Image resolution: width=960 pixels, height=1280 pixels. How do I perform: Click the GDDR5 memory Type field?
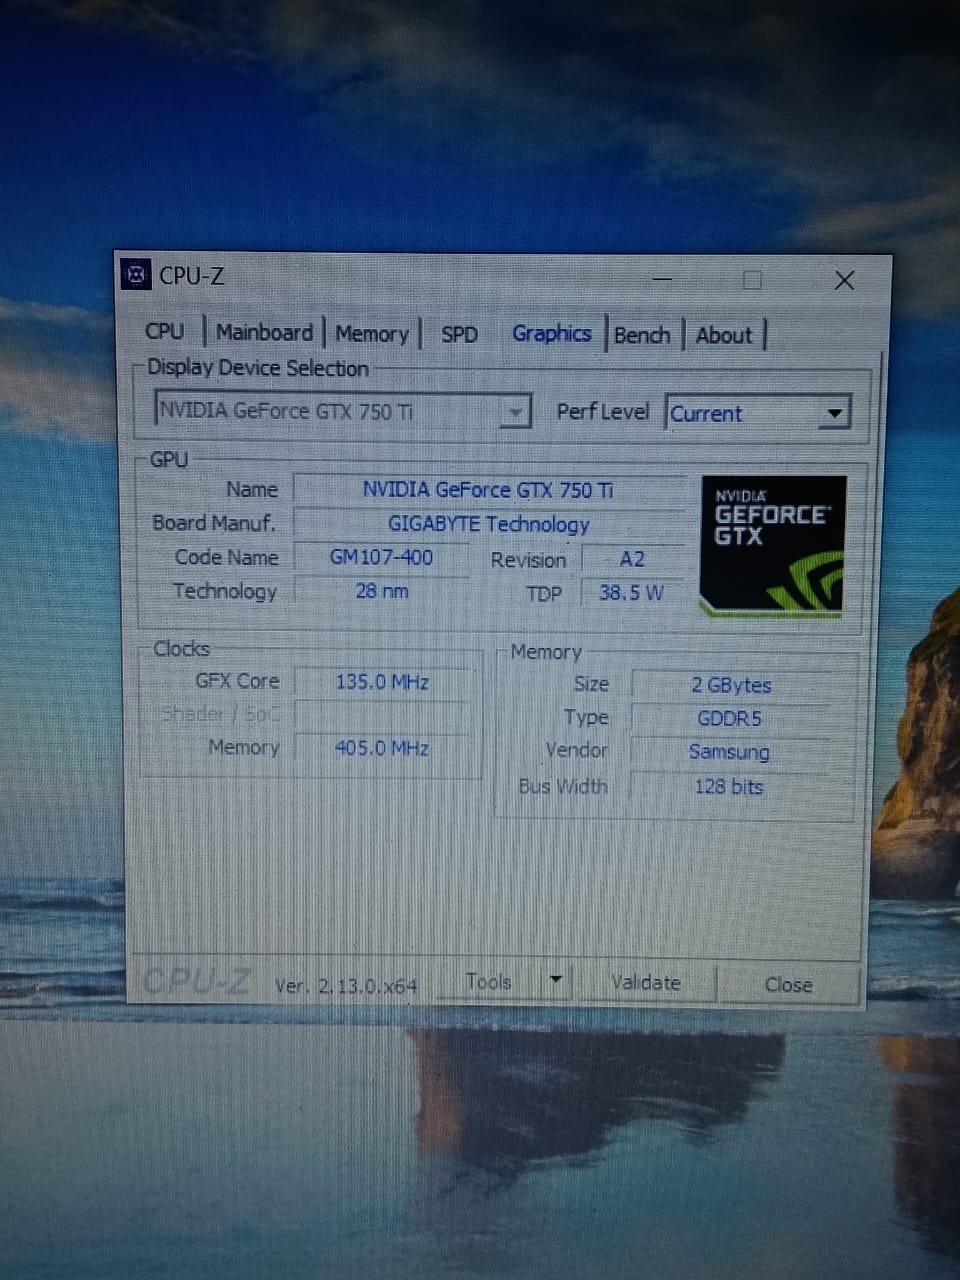tap(730, 718)
